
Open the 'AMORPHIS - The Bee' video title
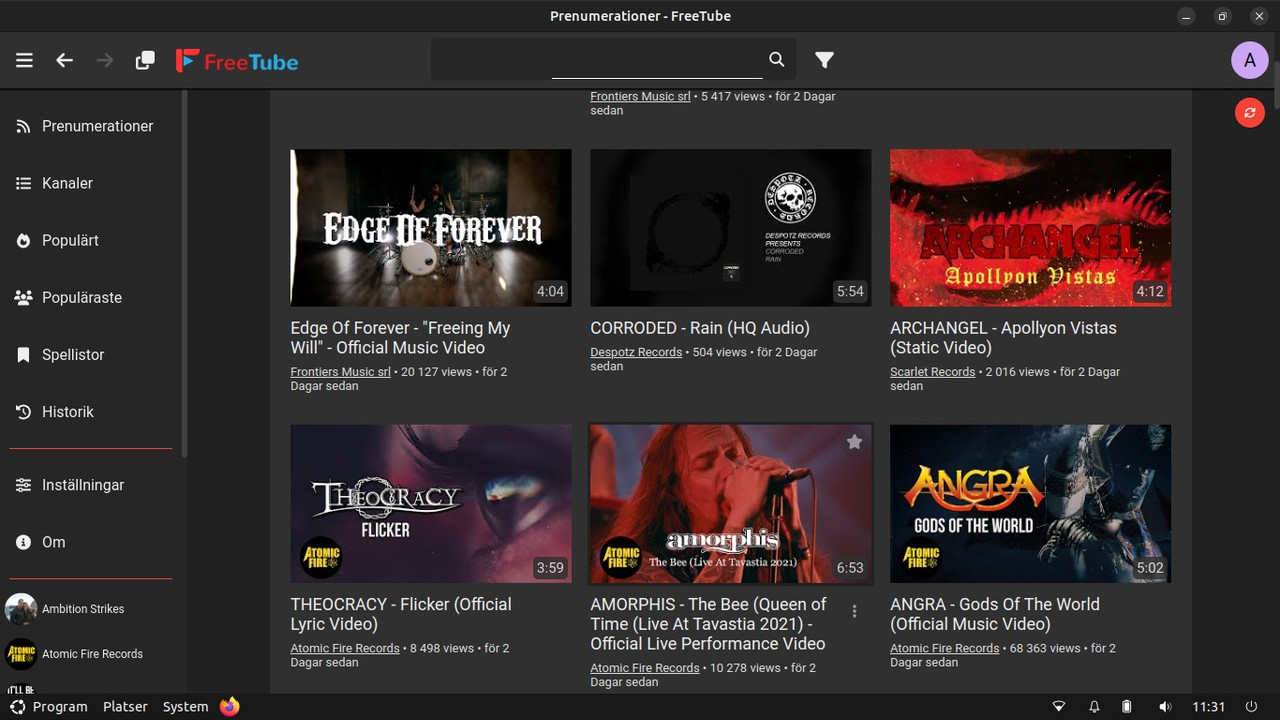pyautogui.click(x=709, y=624)
